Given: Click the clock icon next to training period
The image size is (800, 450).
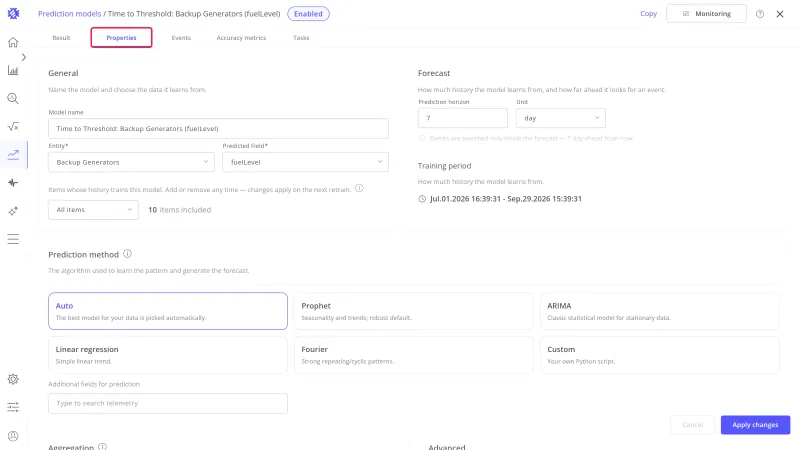Looking at the screenshot, I should (422, 199).
